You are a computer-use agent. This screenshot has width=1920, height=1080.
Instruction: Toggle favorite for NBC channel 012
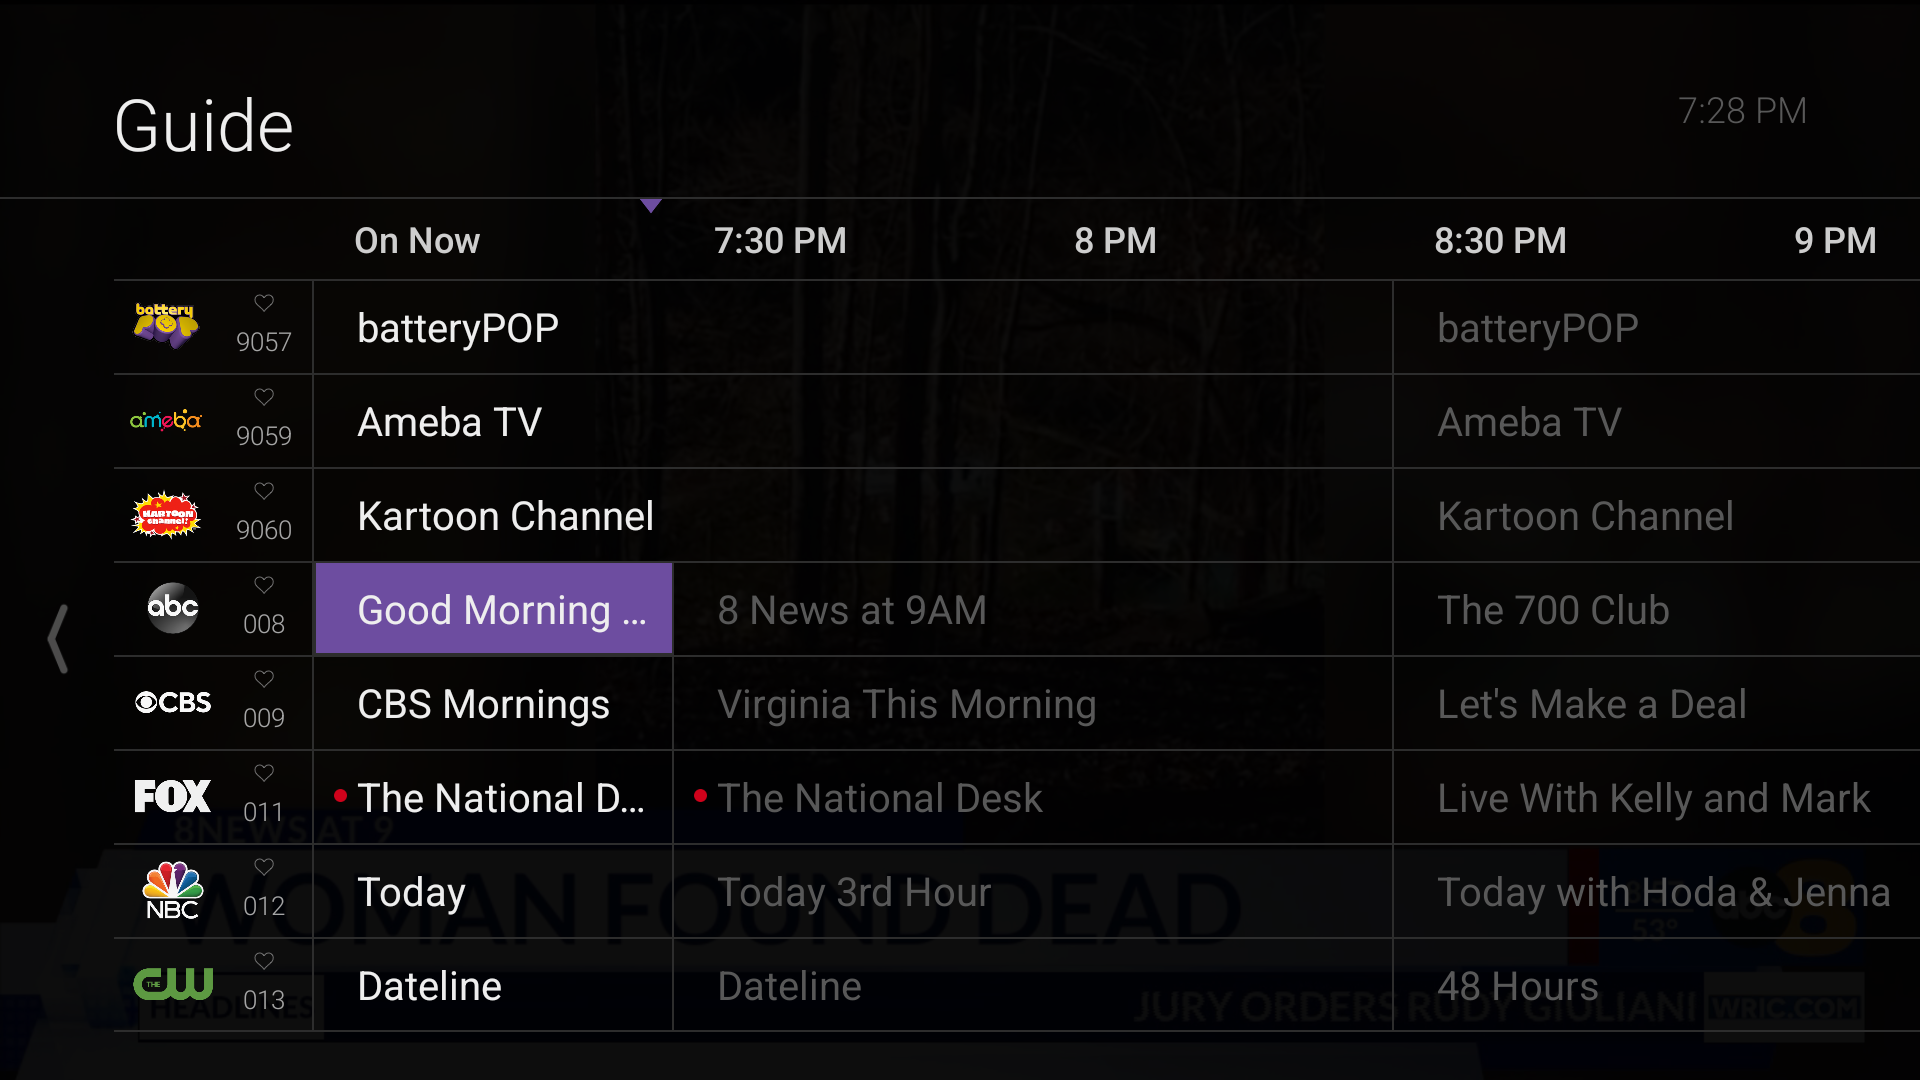coord(262,869)
